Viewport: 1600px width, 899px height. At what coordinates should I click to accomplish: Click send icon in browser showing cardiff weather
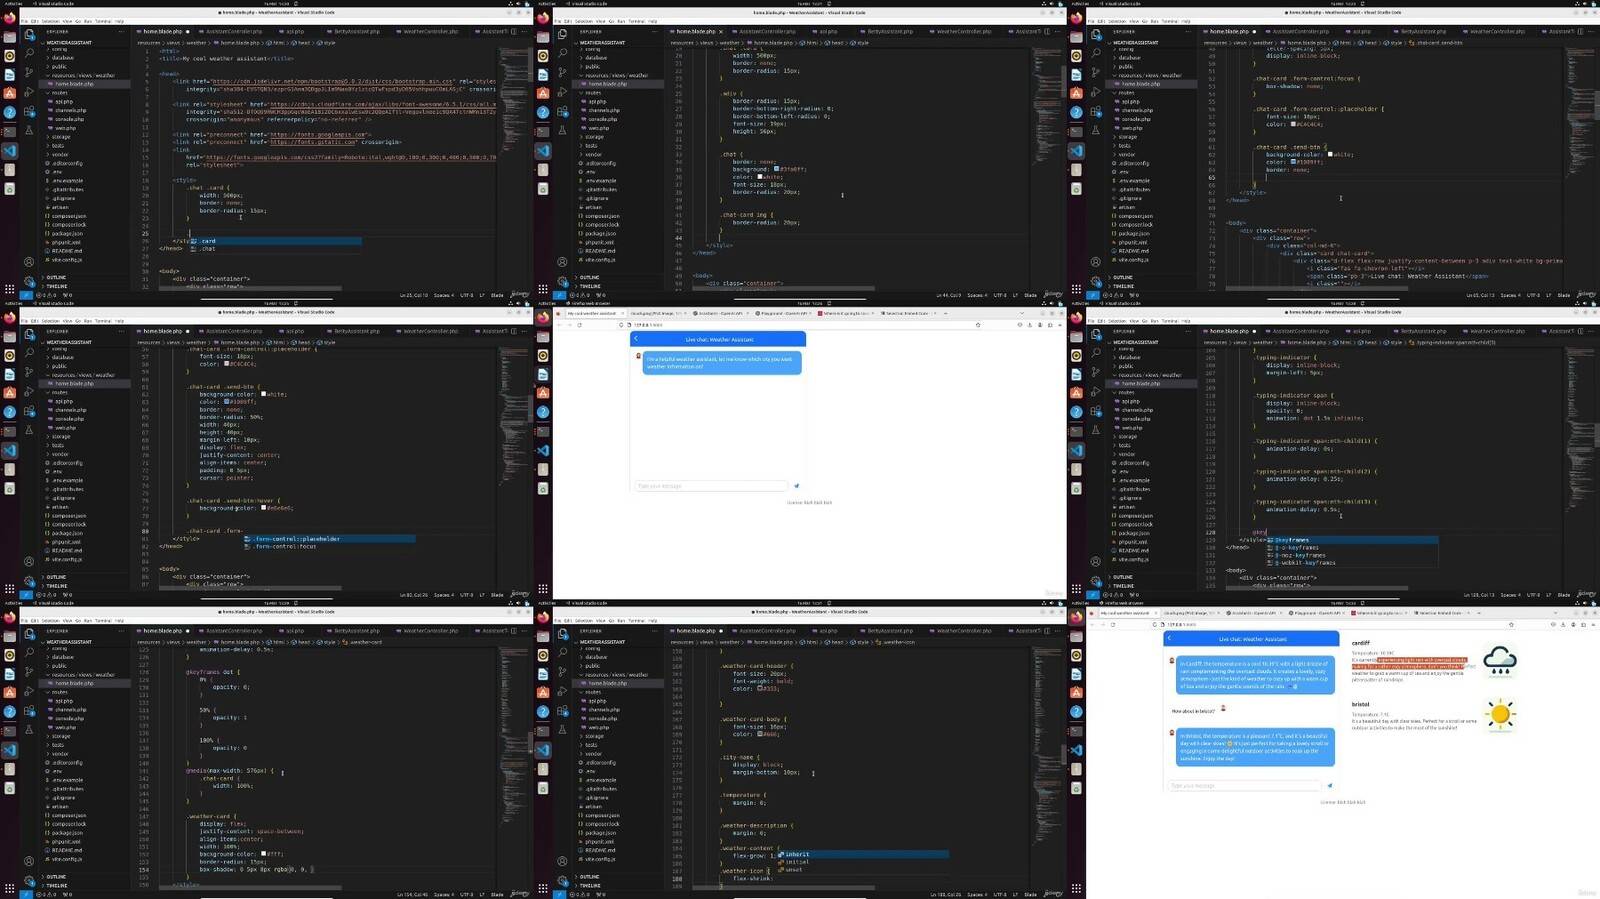click(x=1330, y=786)
